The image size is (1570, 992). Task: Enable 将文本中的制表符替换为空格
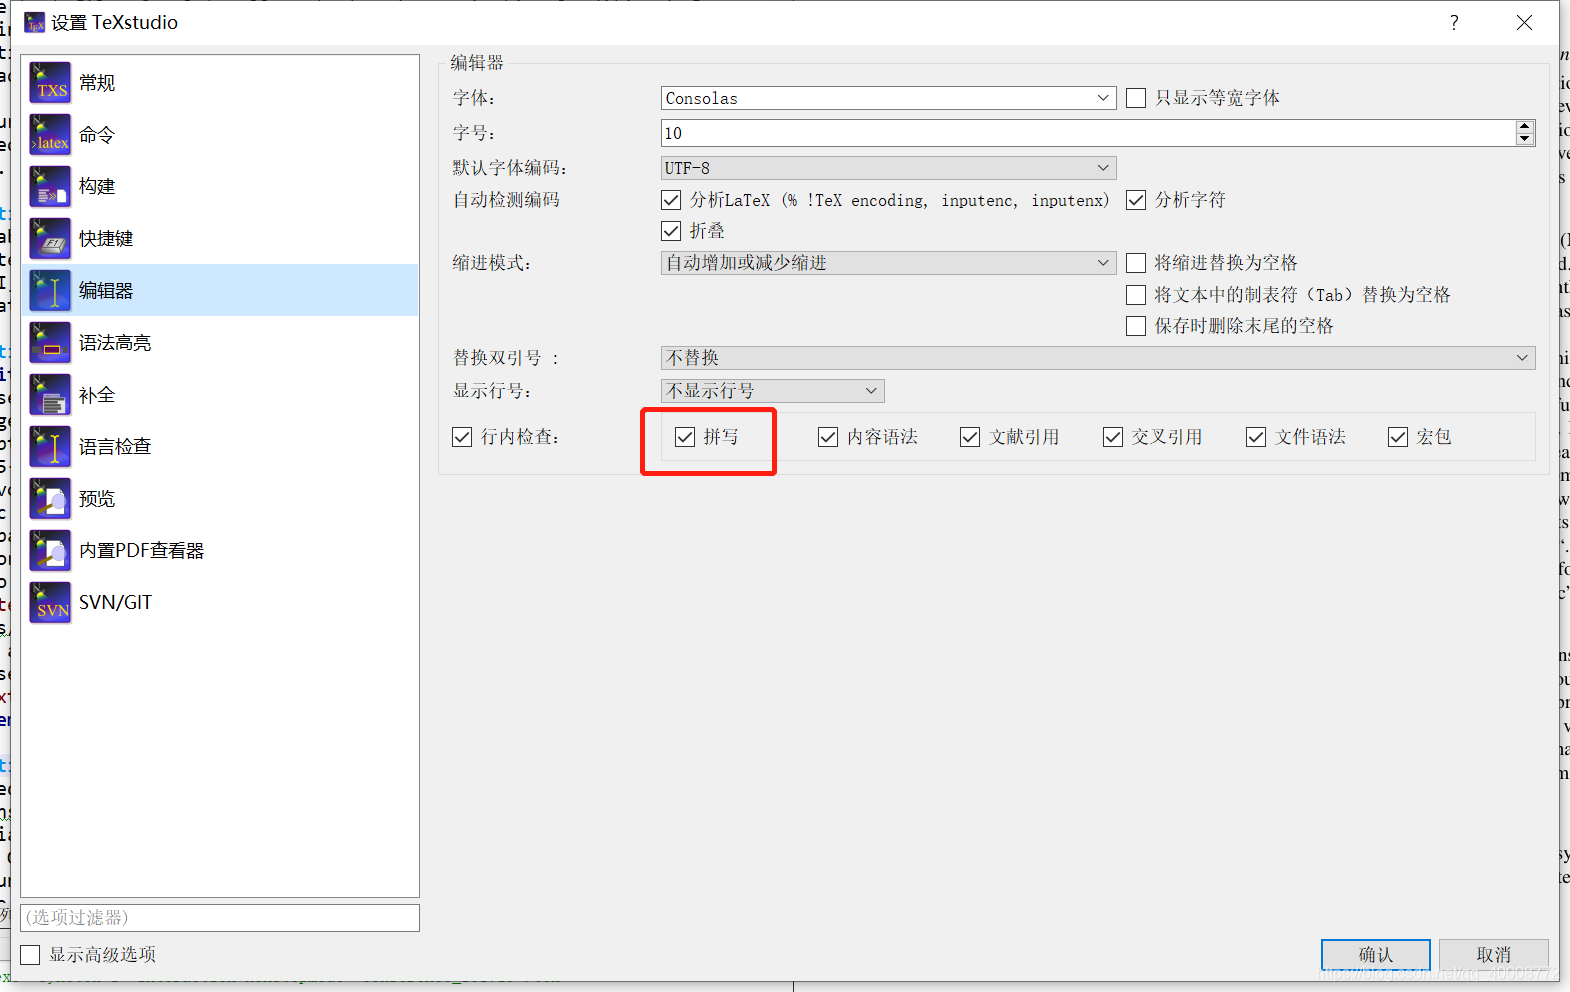pos(1136,295)
